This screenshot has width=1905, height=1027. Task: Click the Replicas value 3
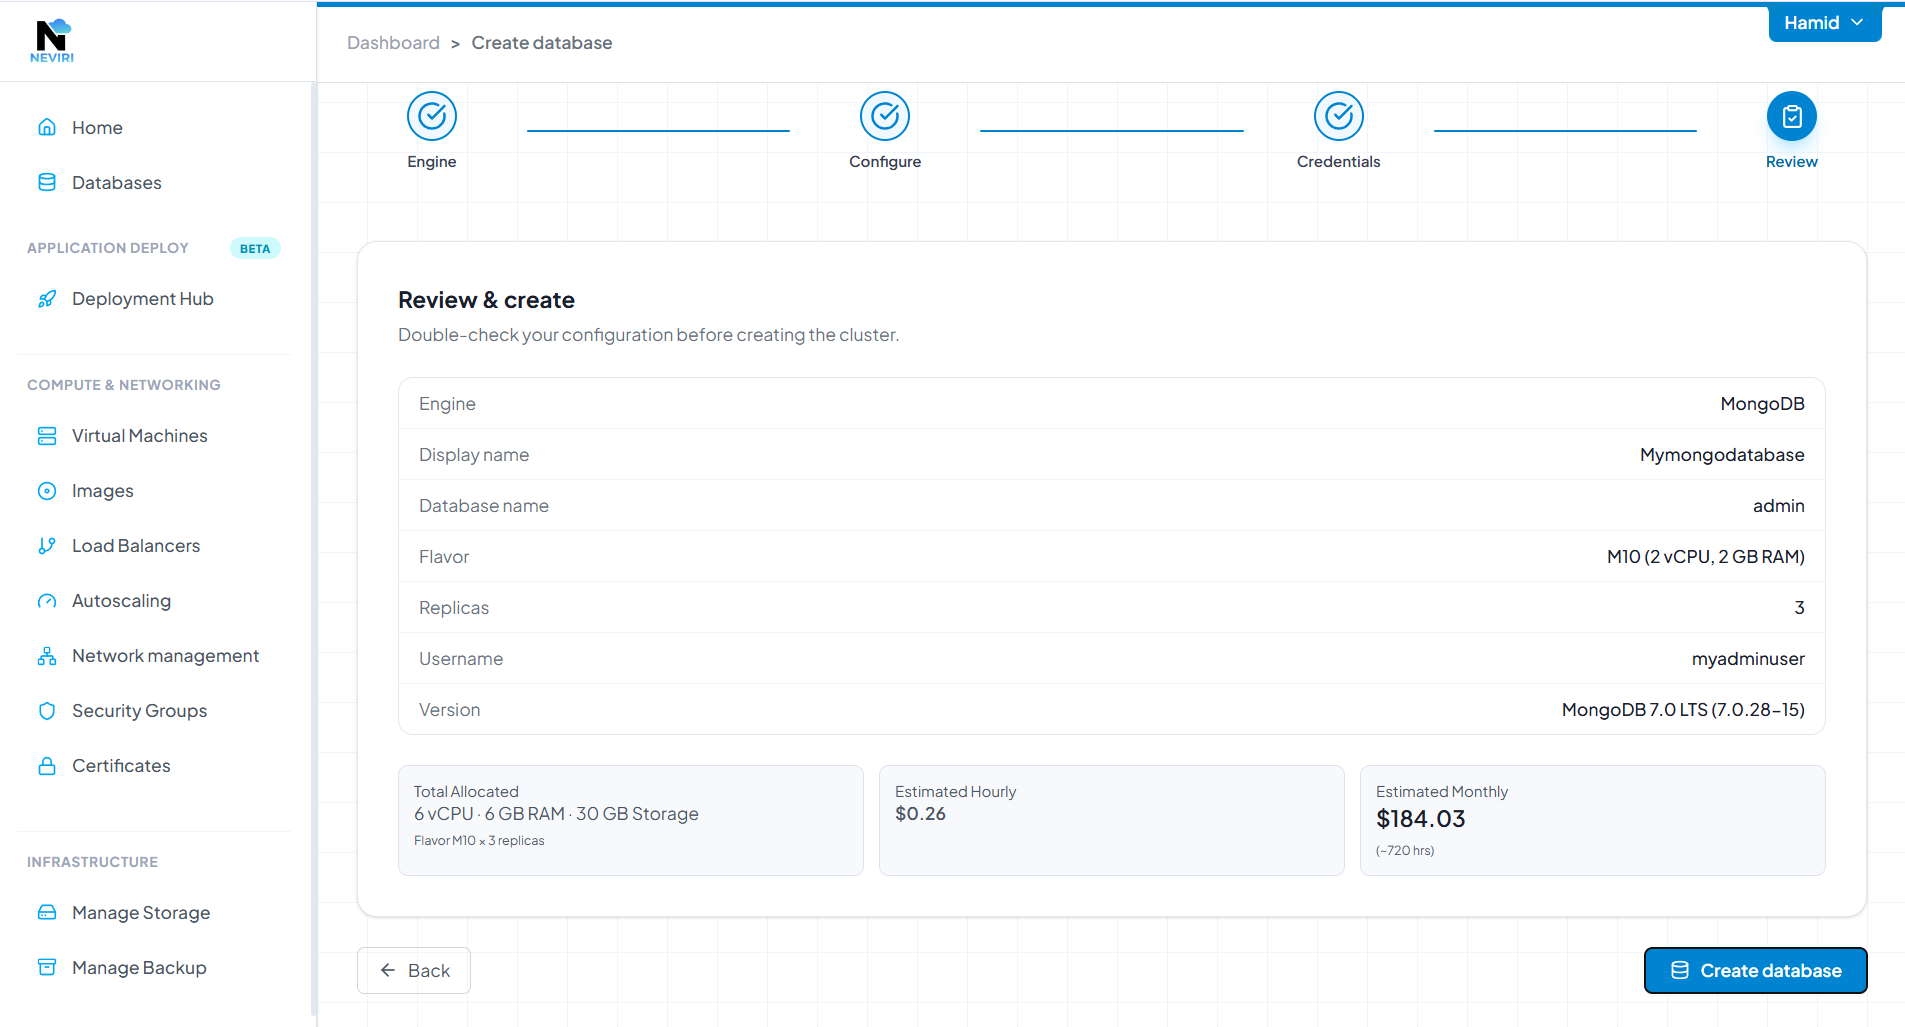point(1800,608)
